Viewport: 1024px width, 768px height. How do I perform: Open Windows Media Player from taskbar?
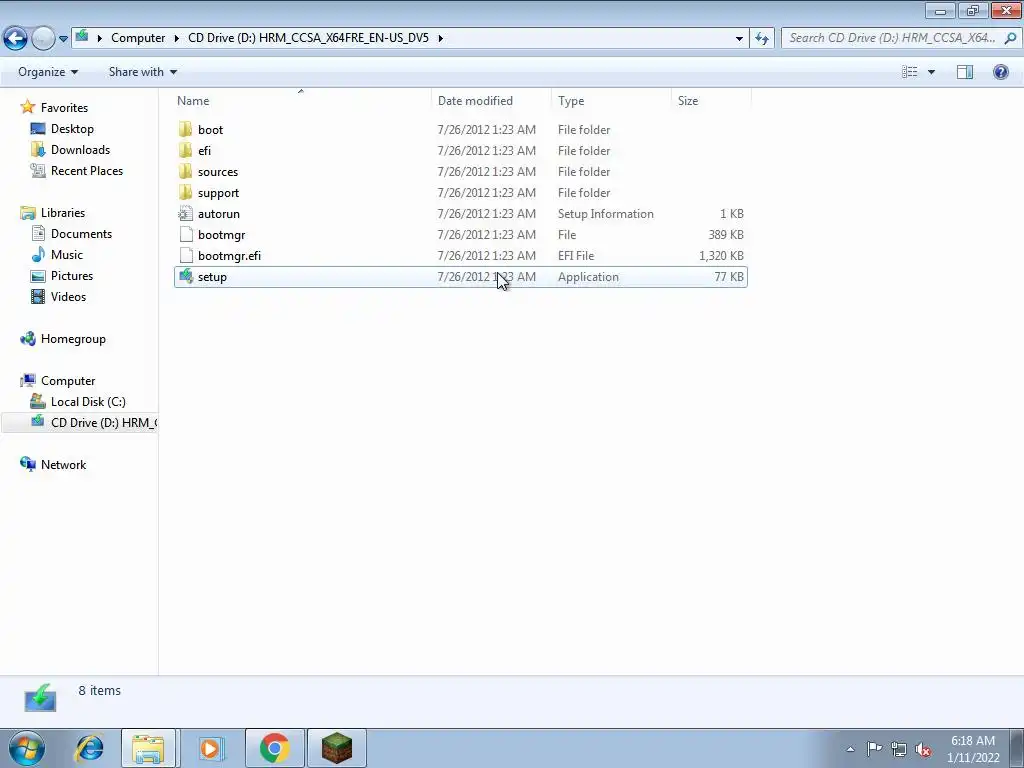[x=212, y=748]
